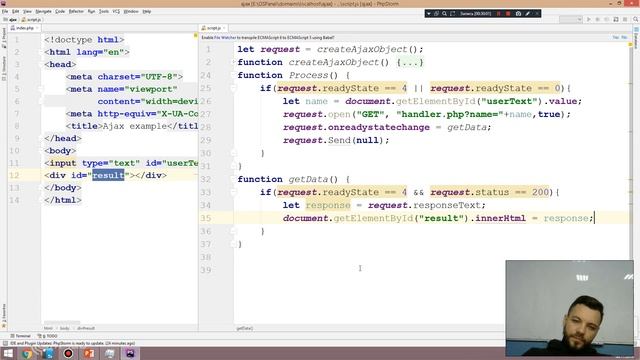640x360 pixels.
Task: Select the draw pencil tool in recorder bar
Action: (528, 13)
